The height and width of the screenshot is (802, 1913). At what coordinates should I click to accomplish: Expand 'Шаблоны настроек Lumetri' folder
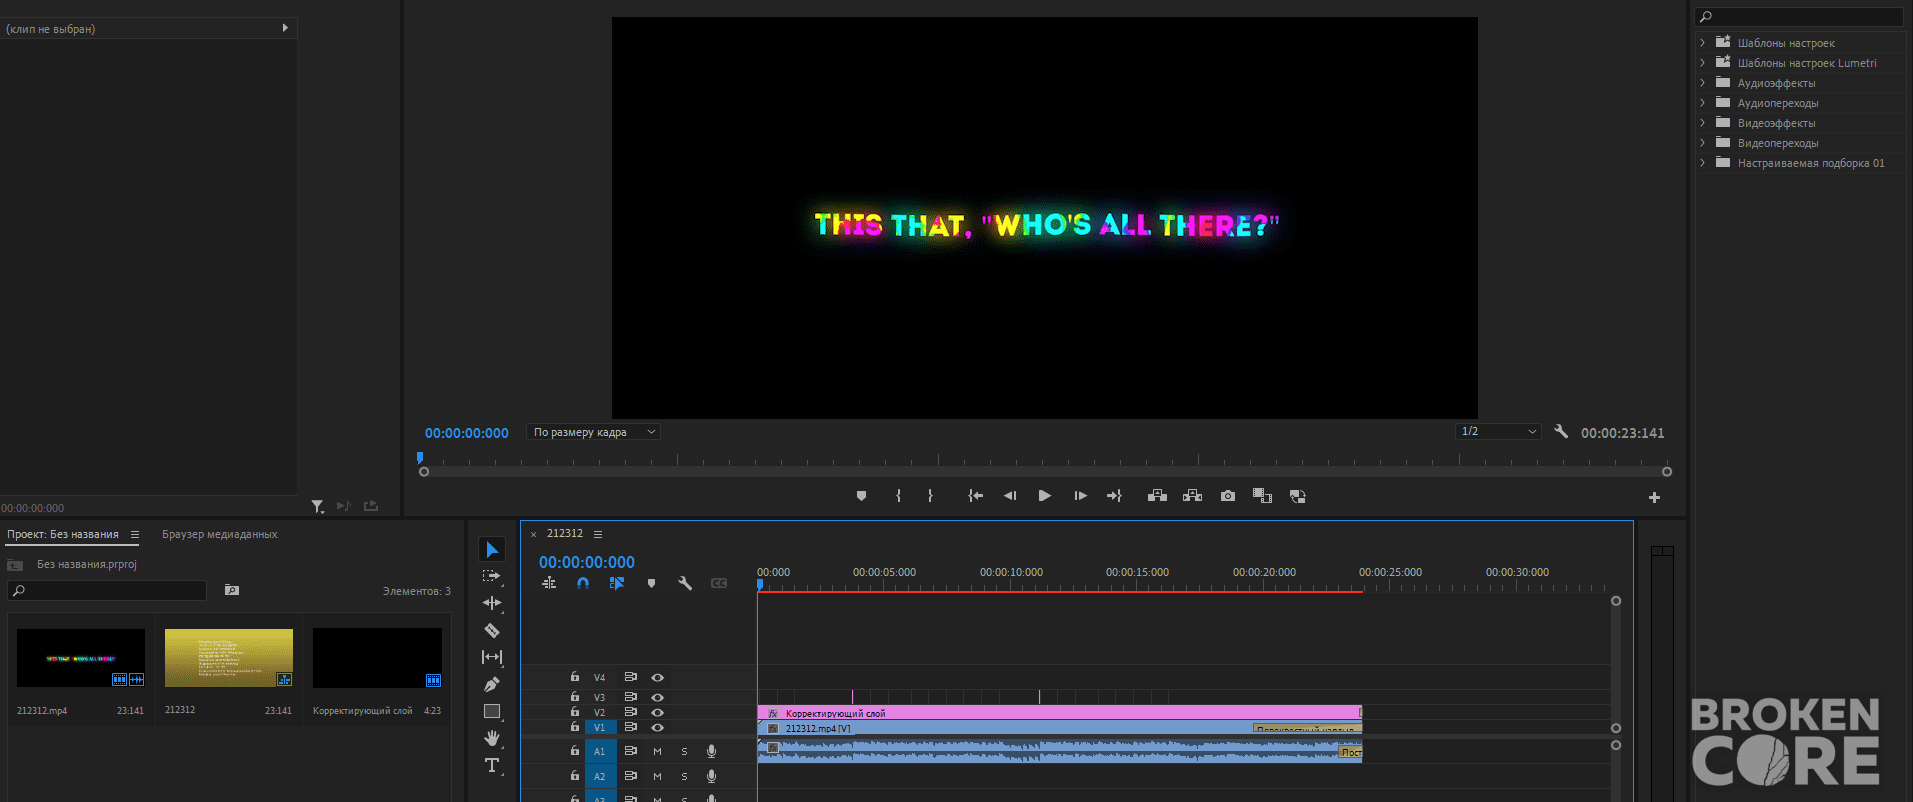click(x=1702, y=63)
